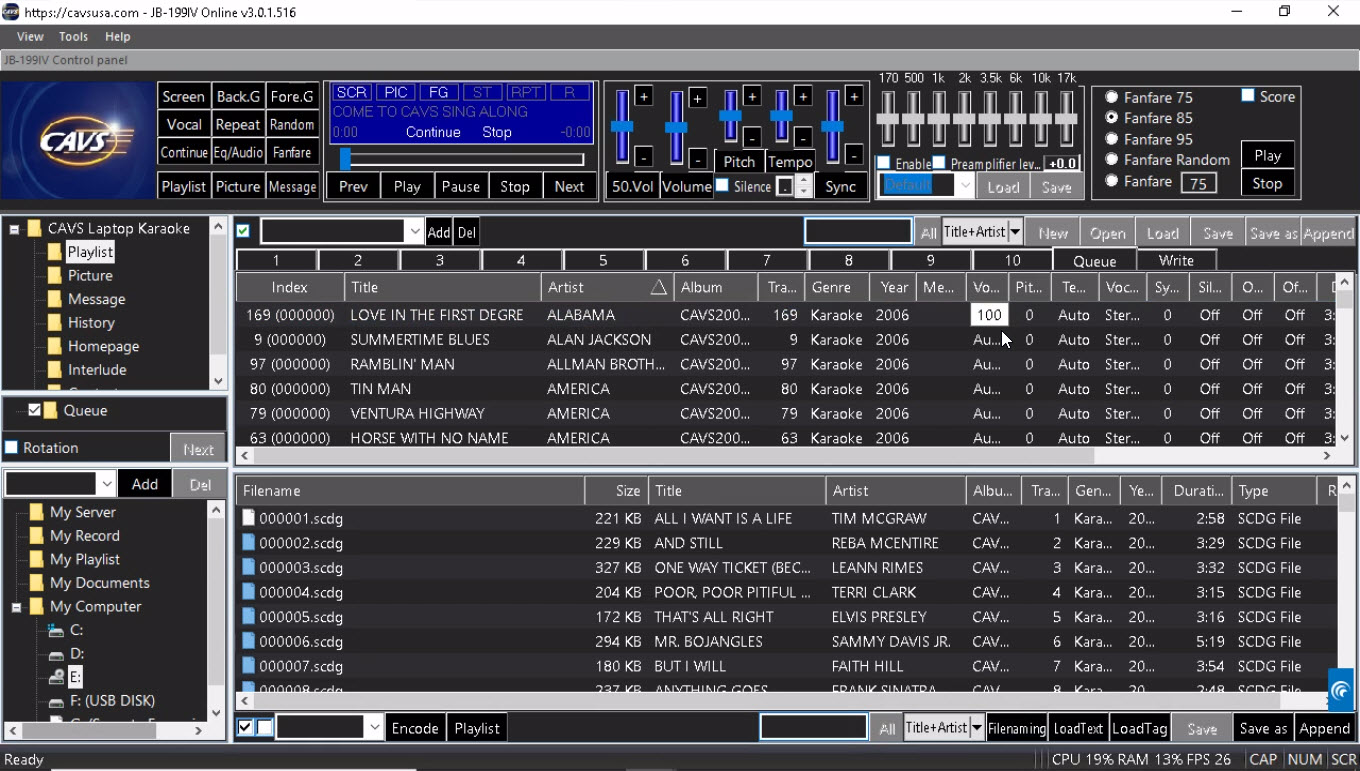
Task: Open the upper Title+Artist search dropdown
Action: point(1014,232)
